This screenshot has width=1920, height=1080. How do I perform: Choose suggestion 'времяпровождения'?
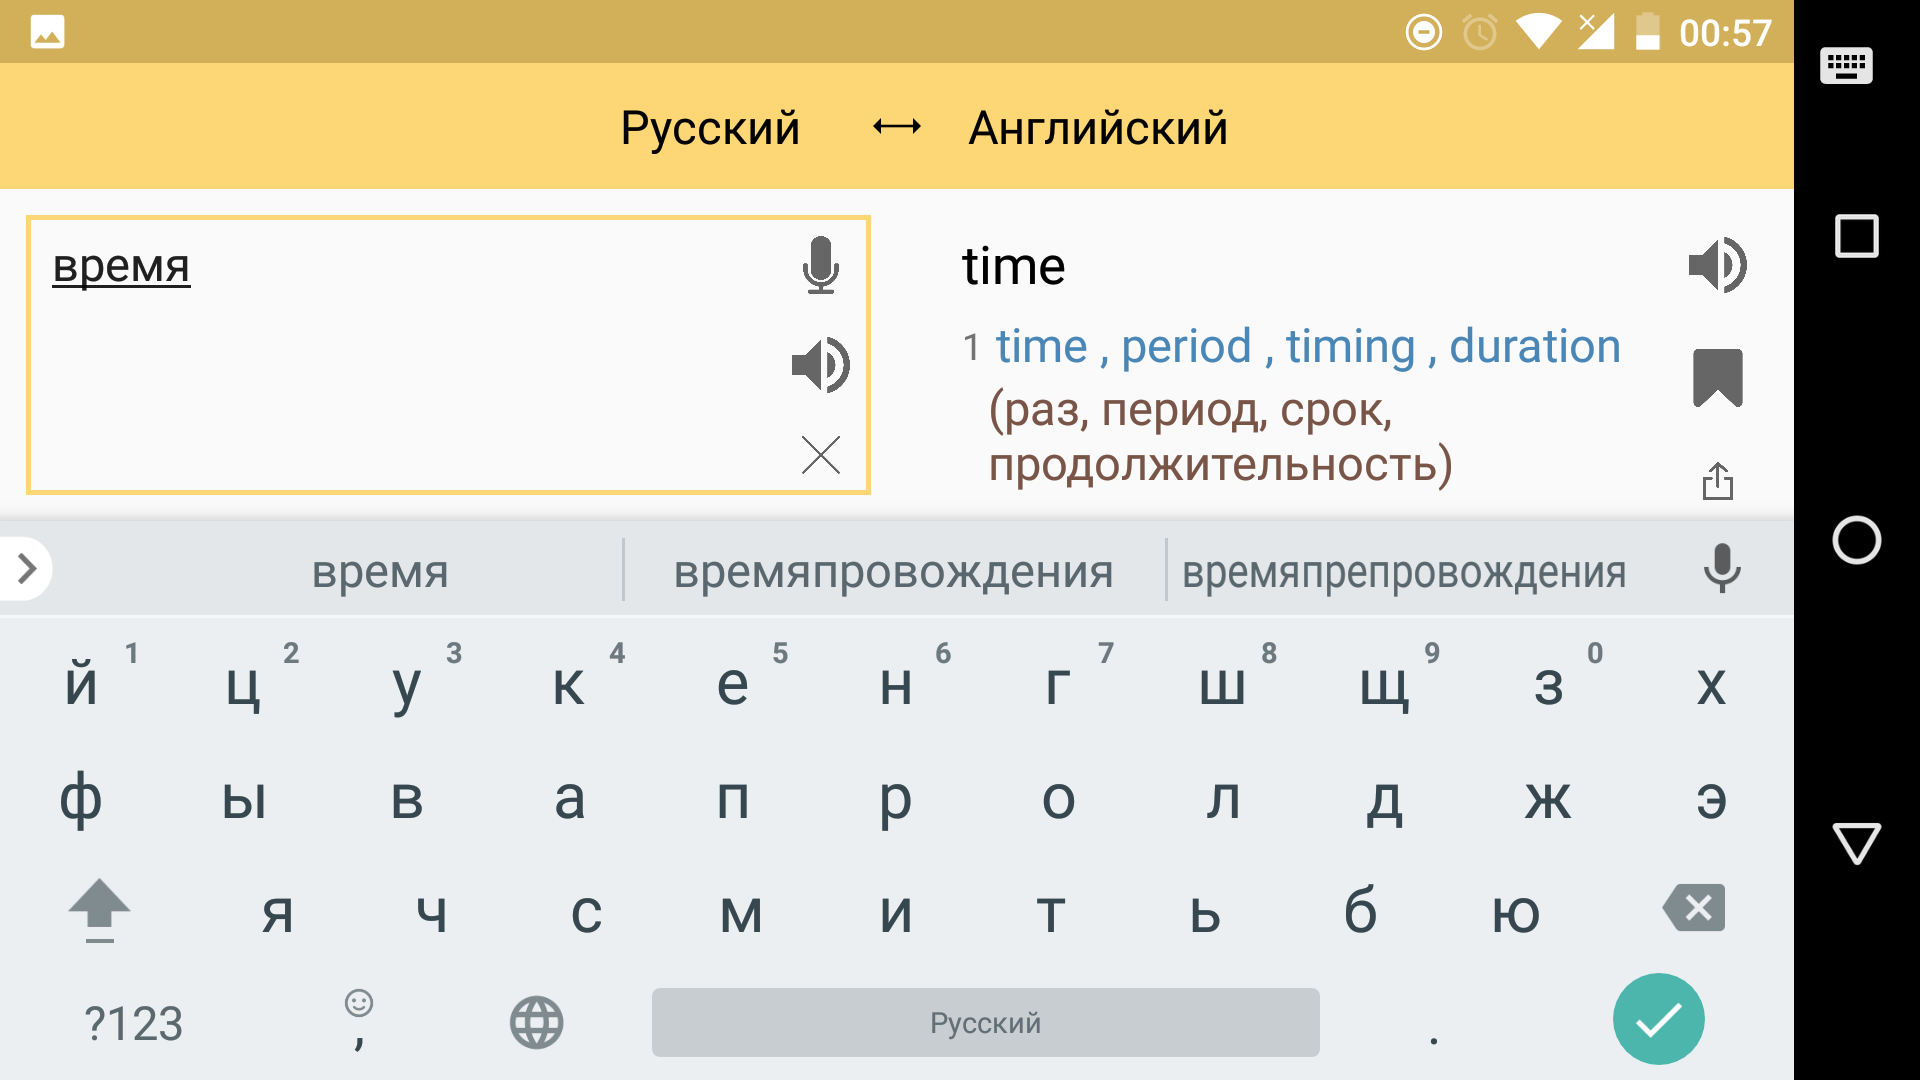[x=893, y=572]
